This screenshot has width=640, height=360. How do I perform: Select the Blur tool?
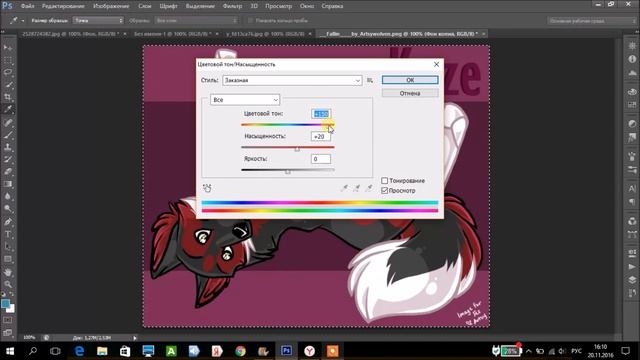[x=8, y=196]
